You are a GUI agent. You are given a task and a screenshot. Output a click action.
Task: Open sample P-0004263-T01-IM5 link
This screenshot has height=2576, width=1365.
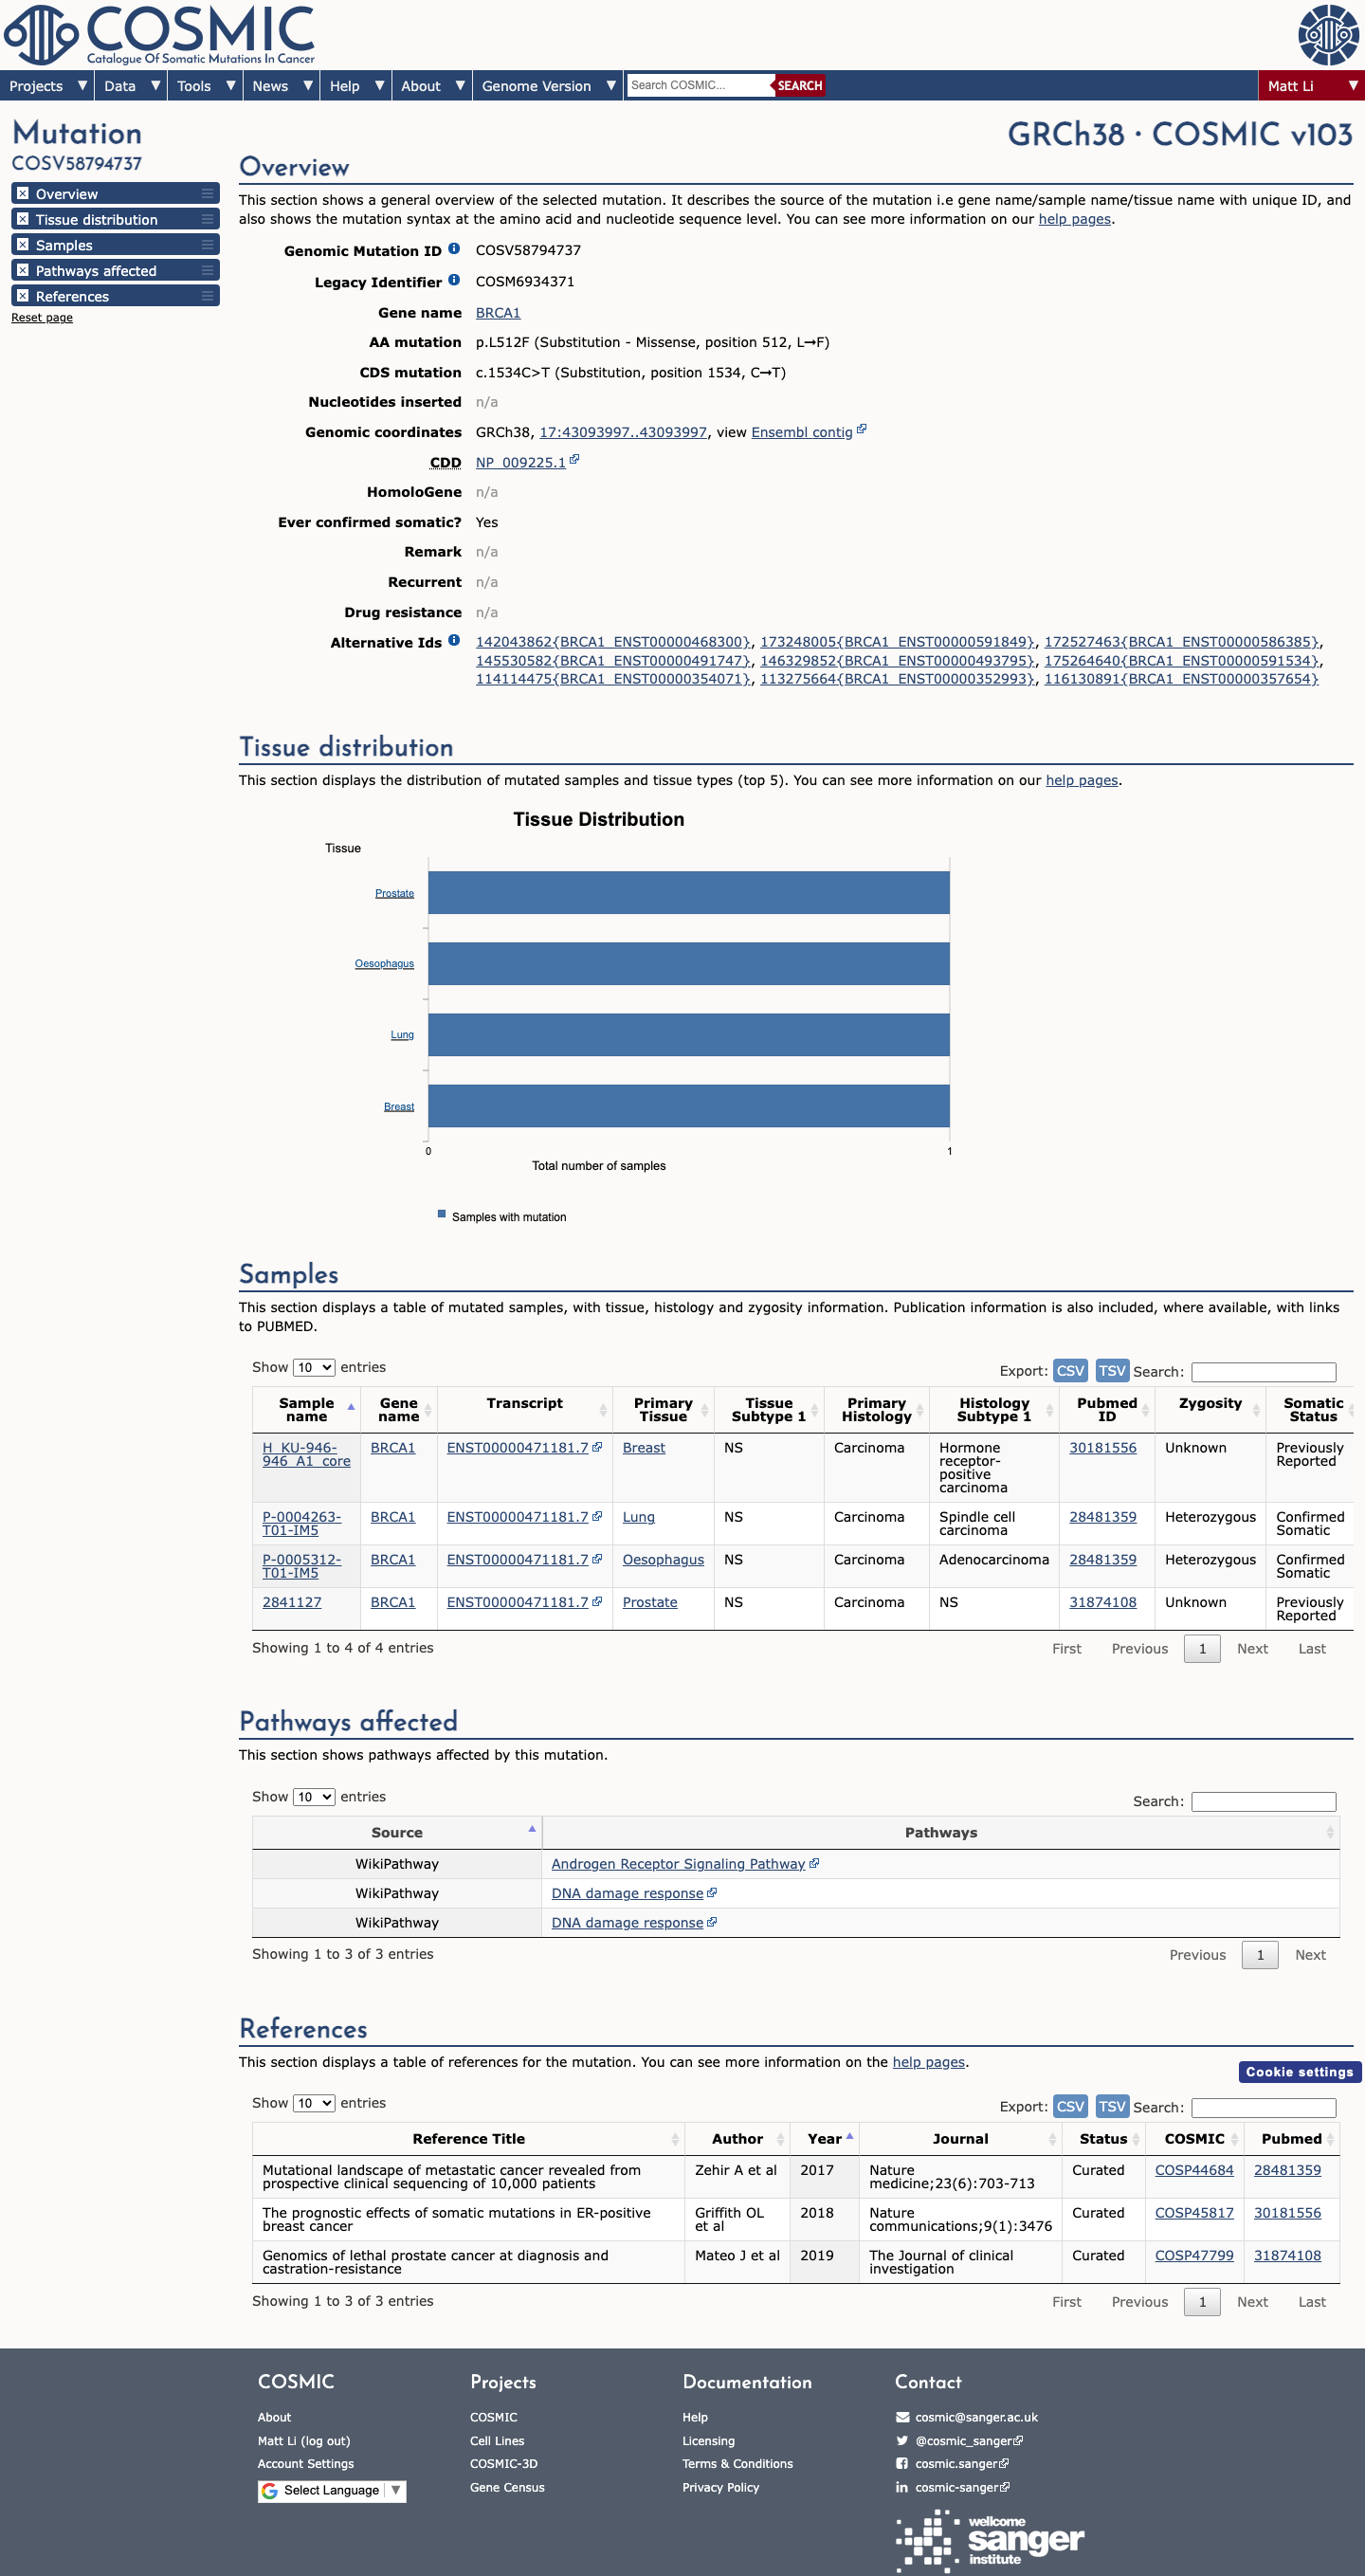[x=301, y=1524]
